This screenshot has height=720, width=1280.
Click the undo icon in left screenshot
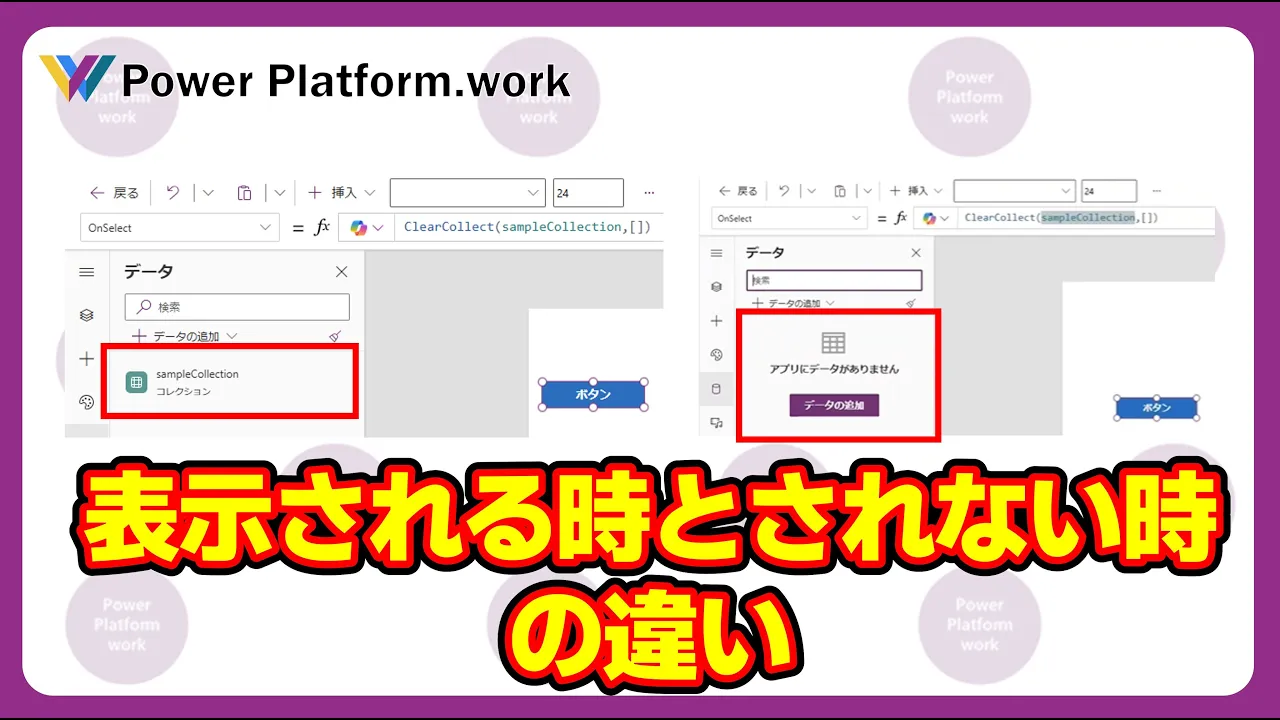pos(173,193)
